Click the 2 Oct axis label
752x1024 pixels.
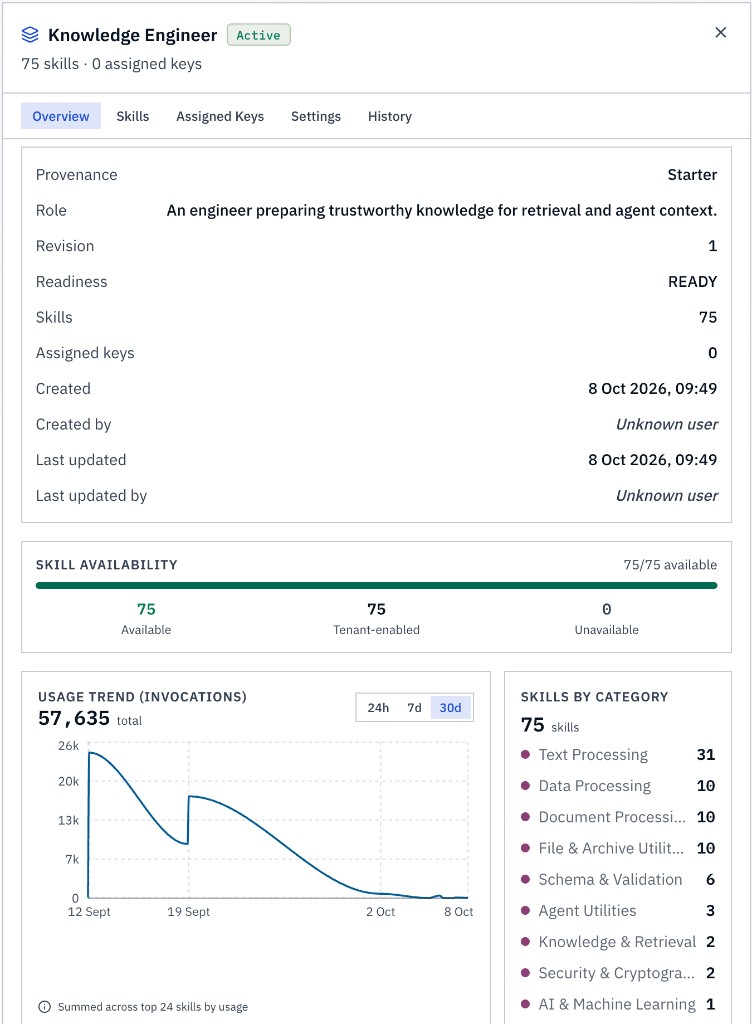click(x=381, y=912)
